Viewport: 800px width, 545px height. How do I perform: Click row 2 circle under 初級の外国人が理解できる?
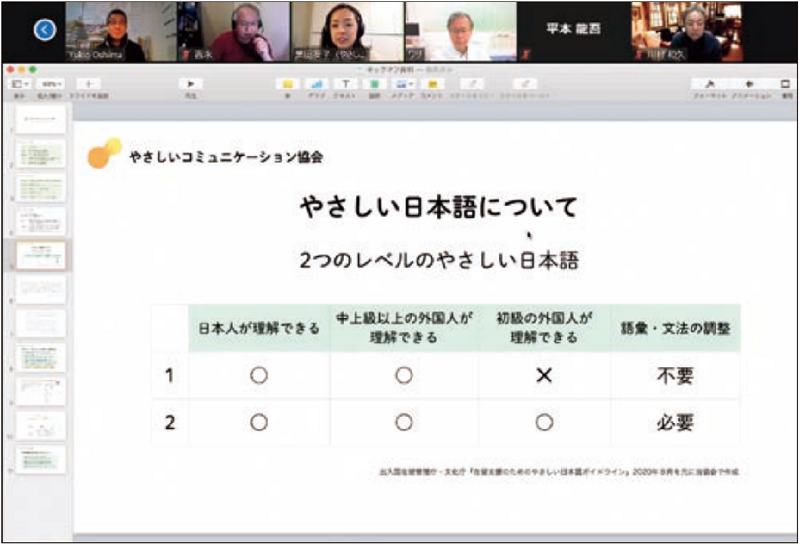pyautogui.click(x=544, y=423)
